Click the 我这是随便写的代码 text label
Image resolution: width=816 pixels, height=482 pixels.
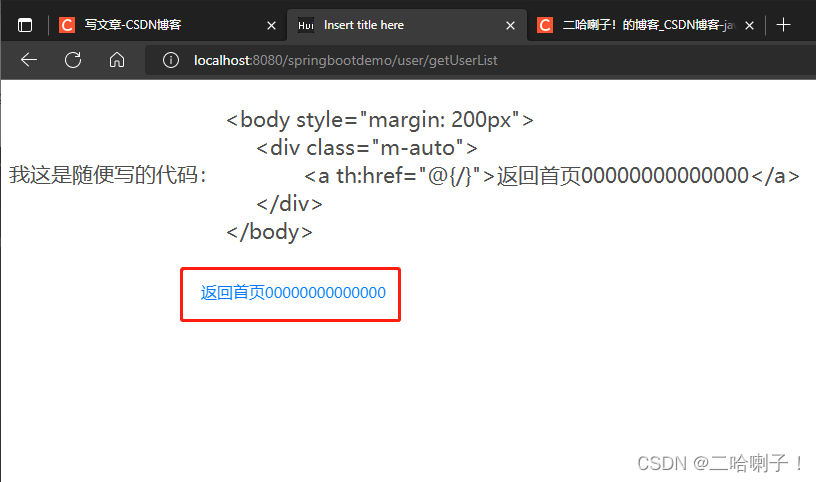(108, 175)
